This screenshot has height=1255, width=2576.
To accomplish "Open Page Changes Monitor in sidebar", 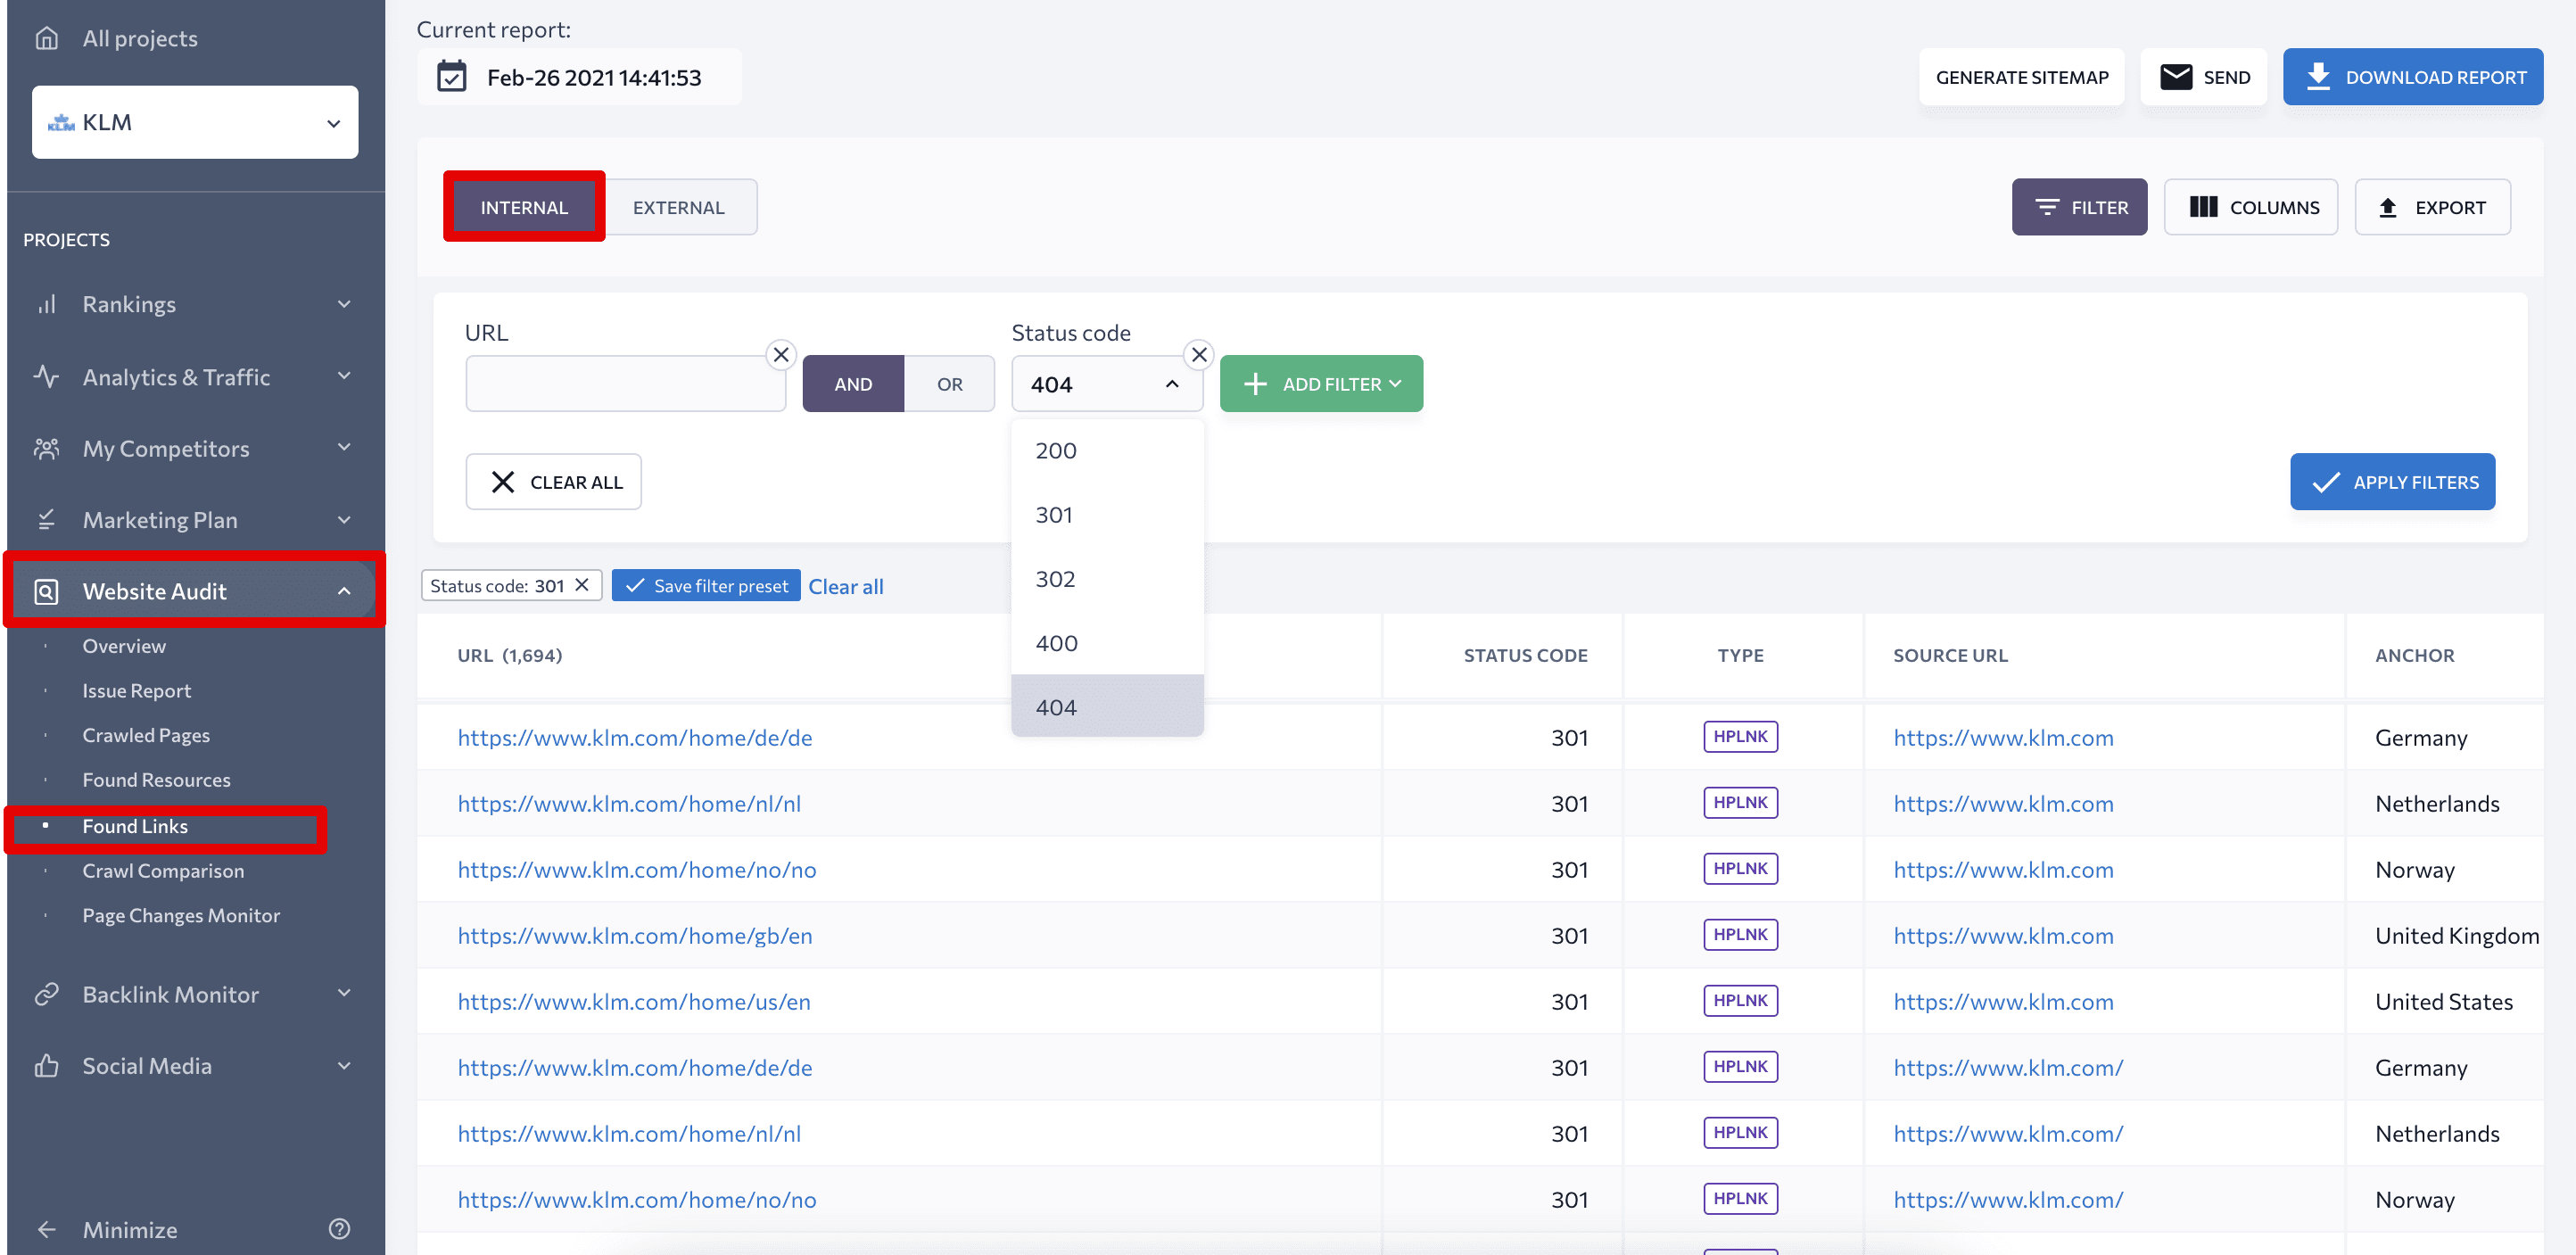I will [x=181, y=915].
